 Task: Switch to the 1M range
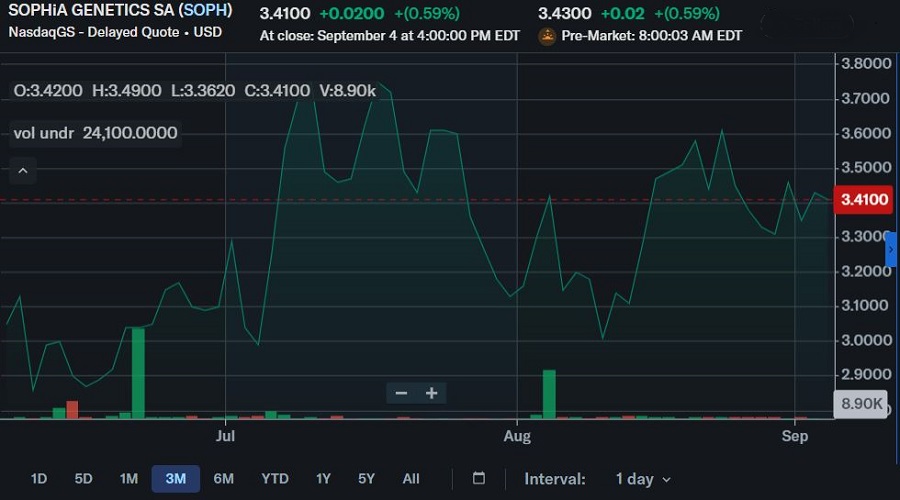point(129,479)
